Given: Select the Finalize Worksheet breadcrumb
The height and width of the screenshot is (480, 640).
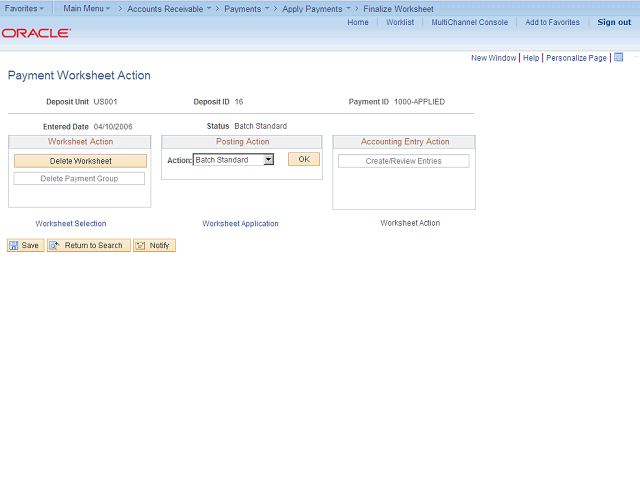Looking at the screenshot, I should pyautogui.click(x=398, y=9).
